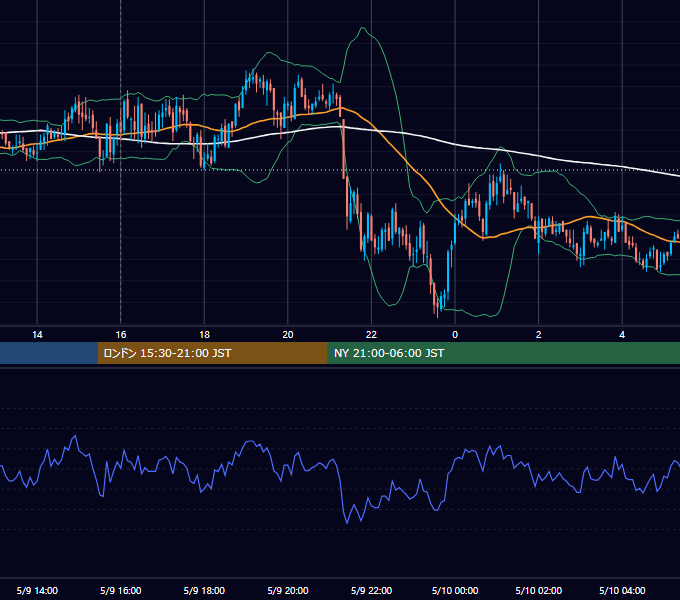This screenshot has height=600, width=680.
Task: Click the 5/9 20:00 date label
Action: (x=288, y=590)
